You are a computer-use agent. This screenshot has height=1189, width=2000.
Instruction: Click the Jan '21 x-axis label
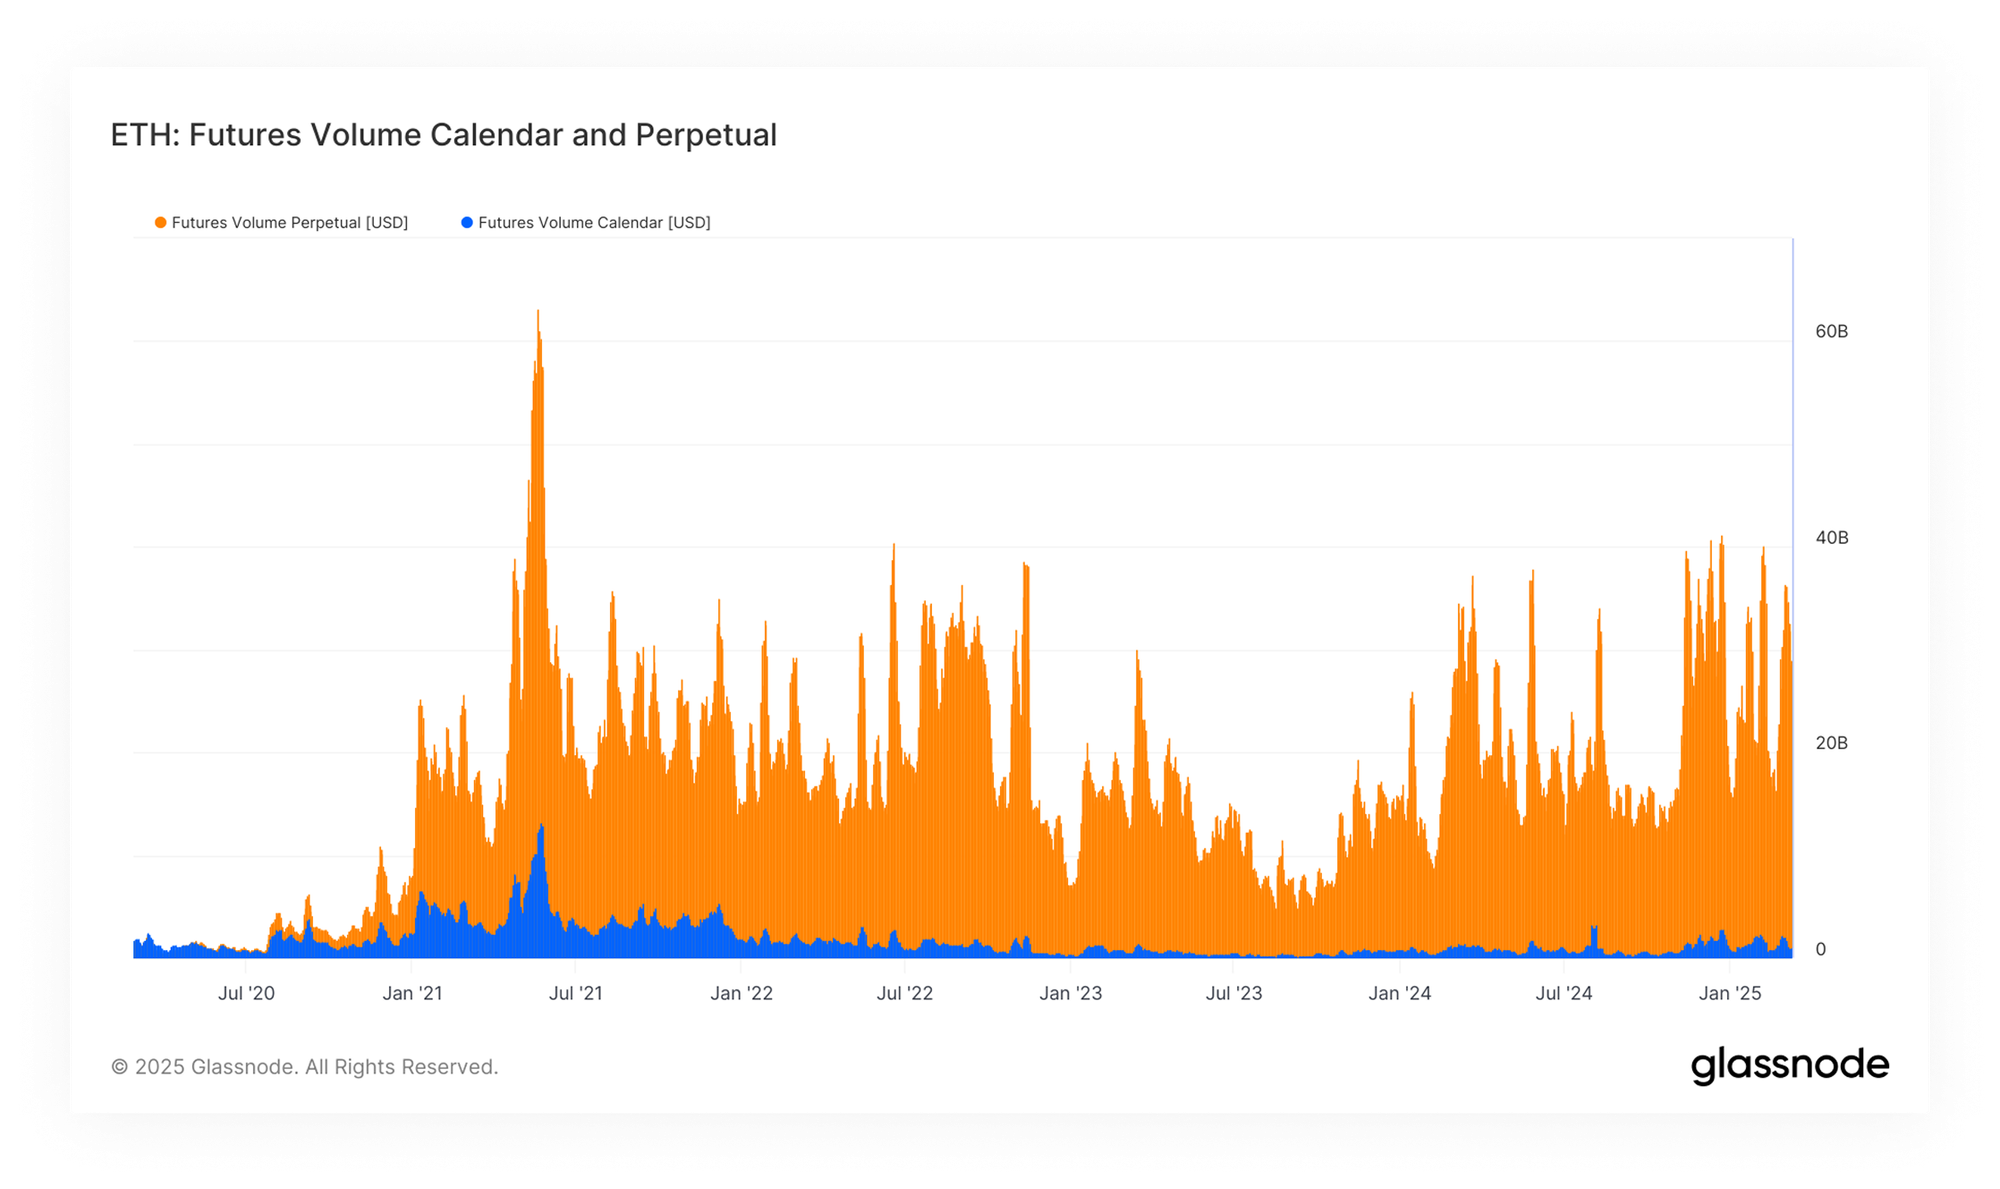[x=412, y=993]
